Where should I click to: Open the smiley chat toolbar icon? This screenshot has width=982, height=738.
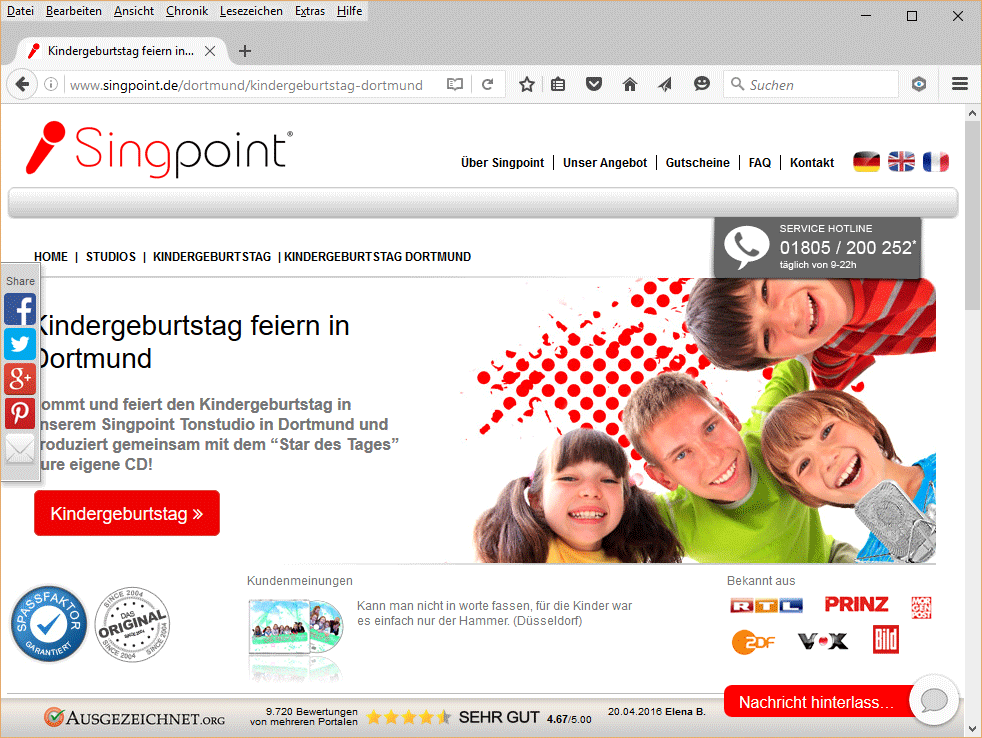point(701,84)
